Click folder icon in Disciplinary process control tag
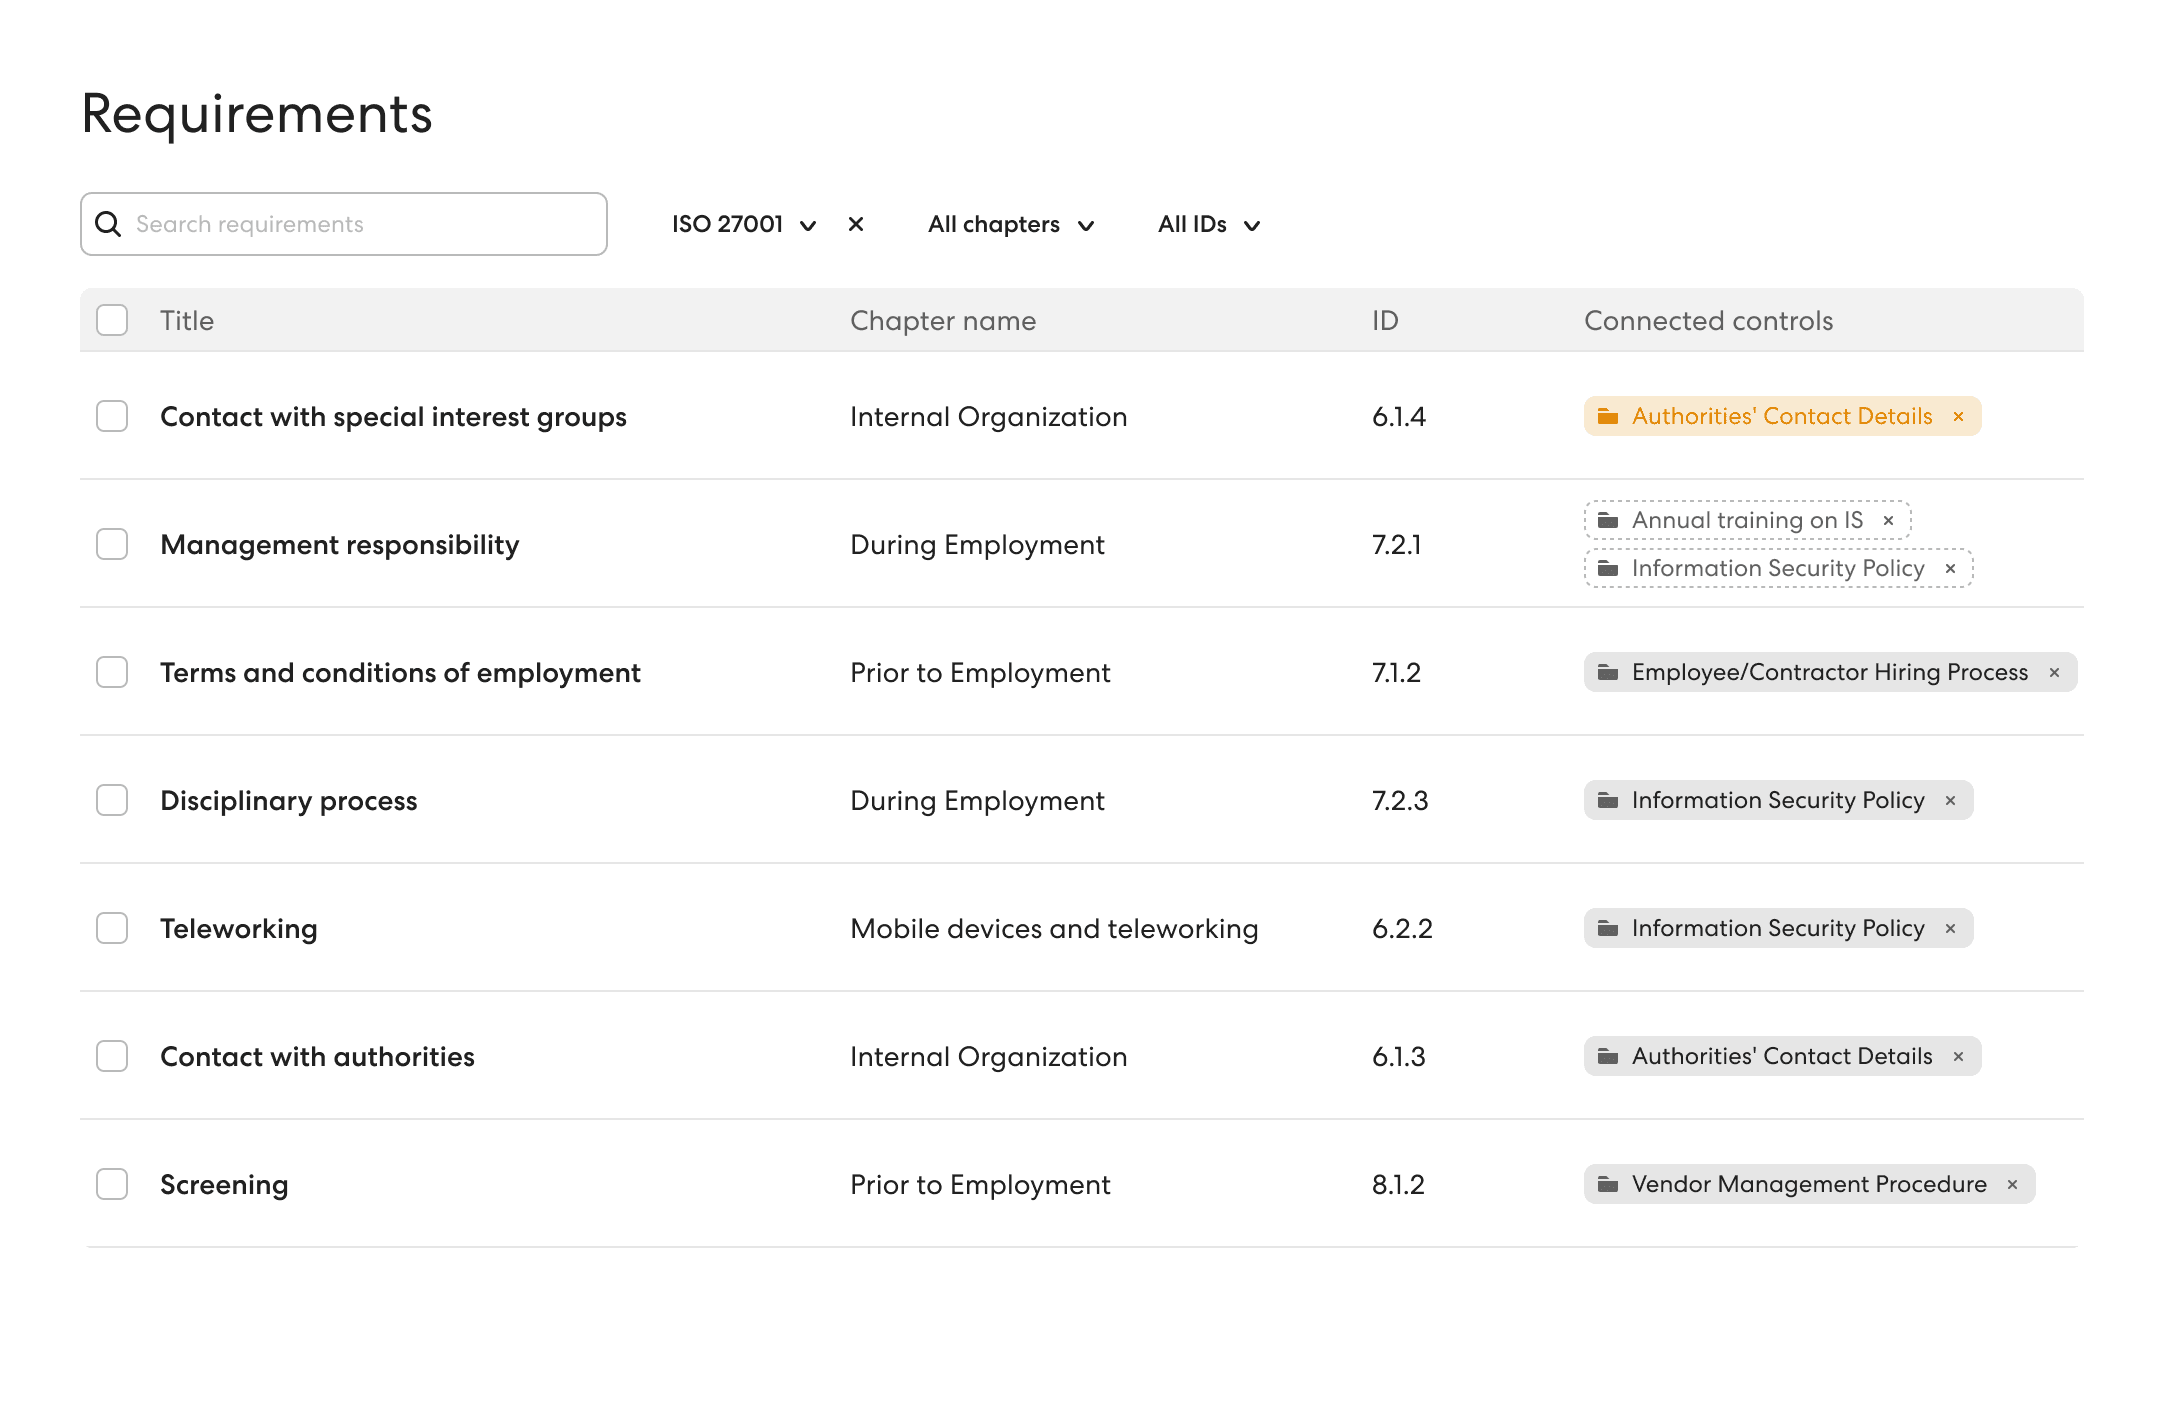Image resolution: width=2164 pixels, height=1412 pixels. [x=1608, y=800]
